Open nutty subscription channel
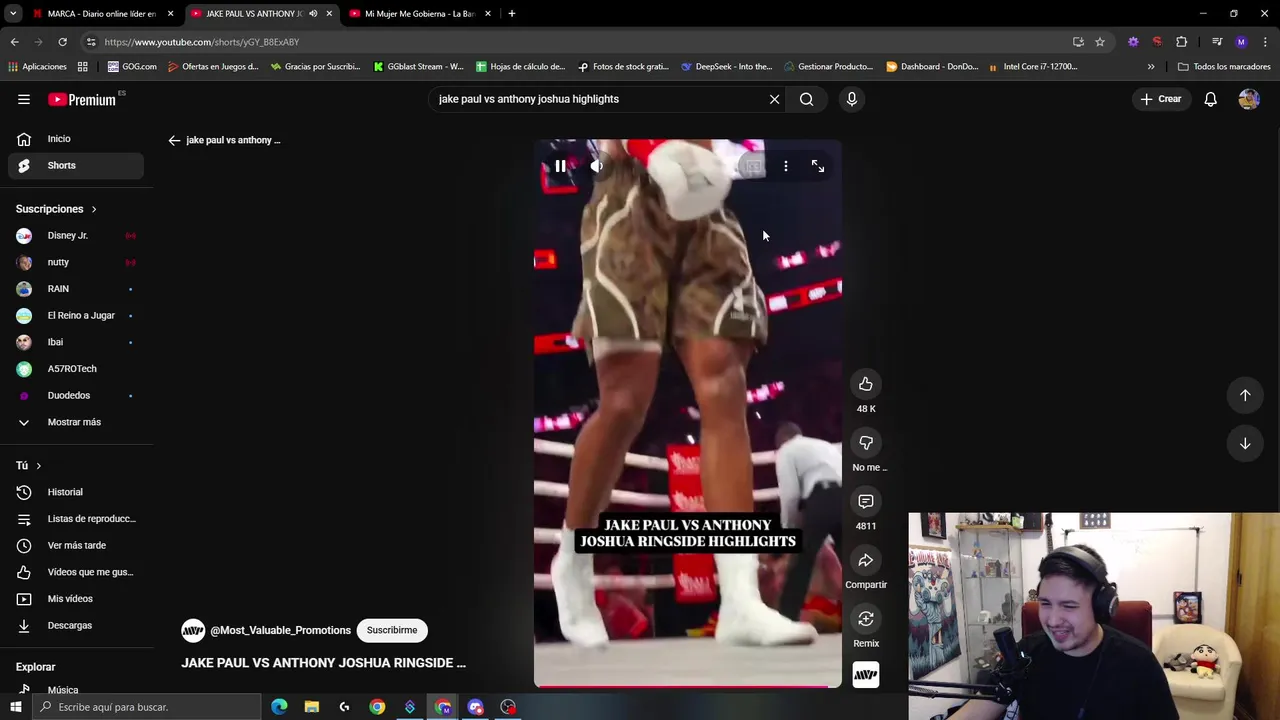Image resolution: width=1280 pixels, height=720 pixels. (76, 262)
